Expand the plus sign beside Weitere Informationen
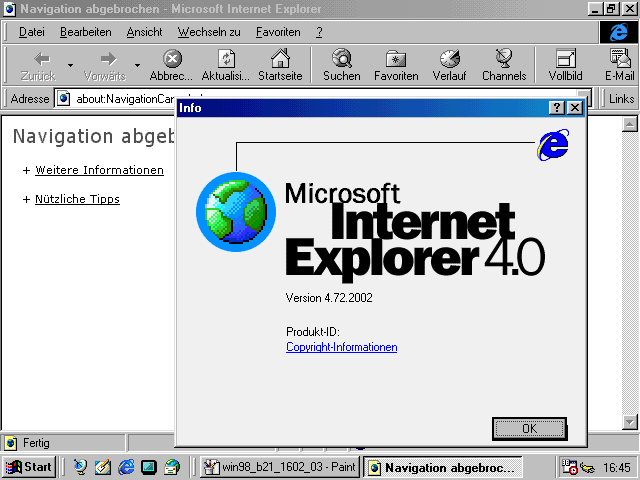 point(27,170)
